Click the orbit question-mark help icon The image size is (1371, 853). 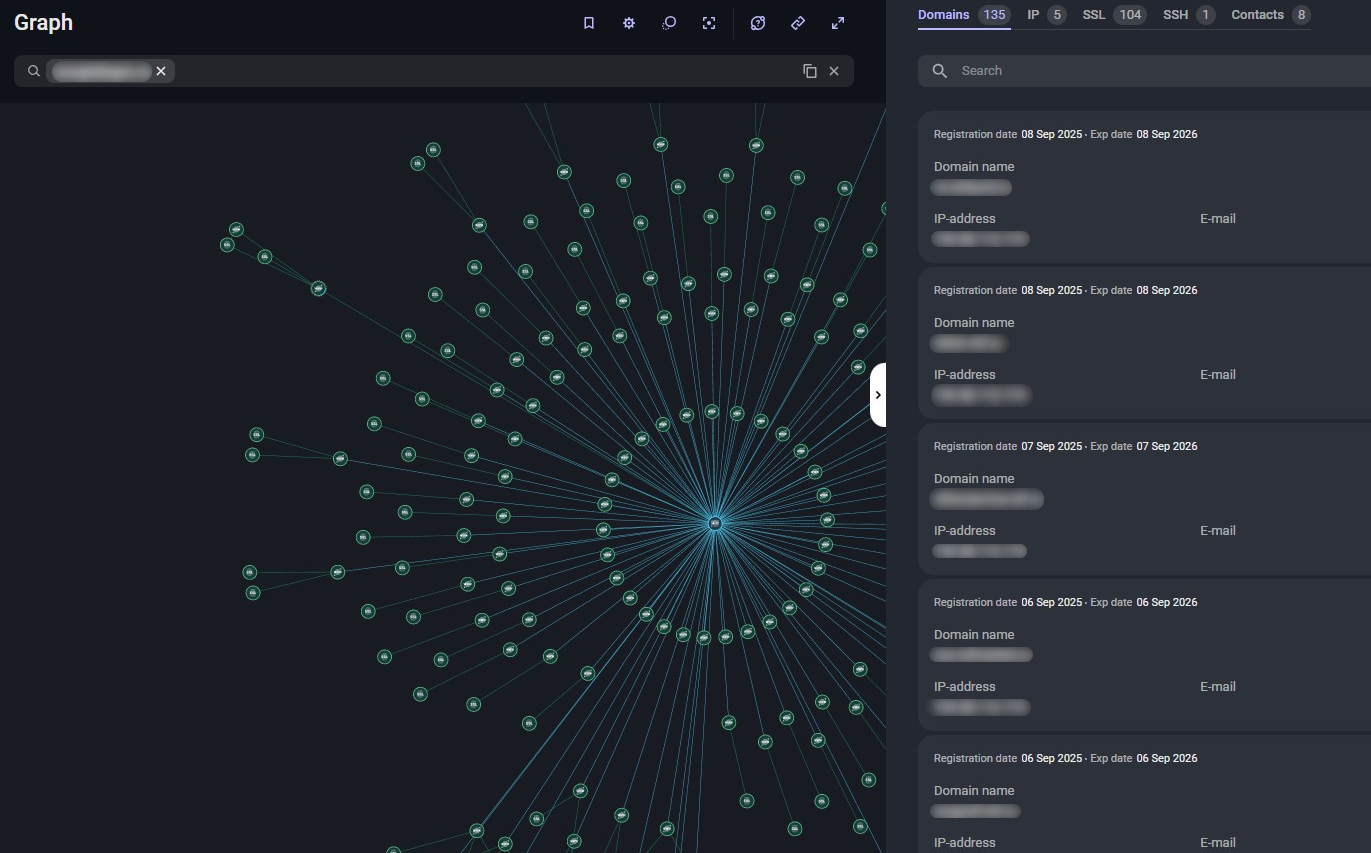tap(758, 23)
